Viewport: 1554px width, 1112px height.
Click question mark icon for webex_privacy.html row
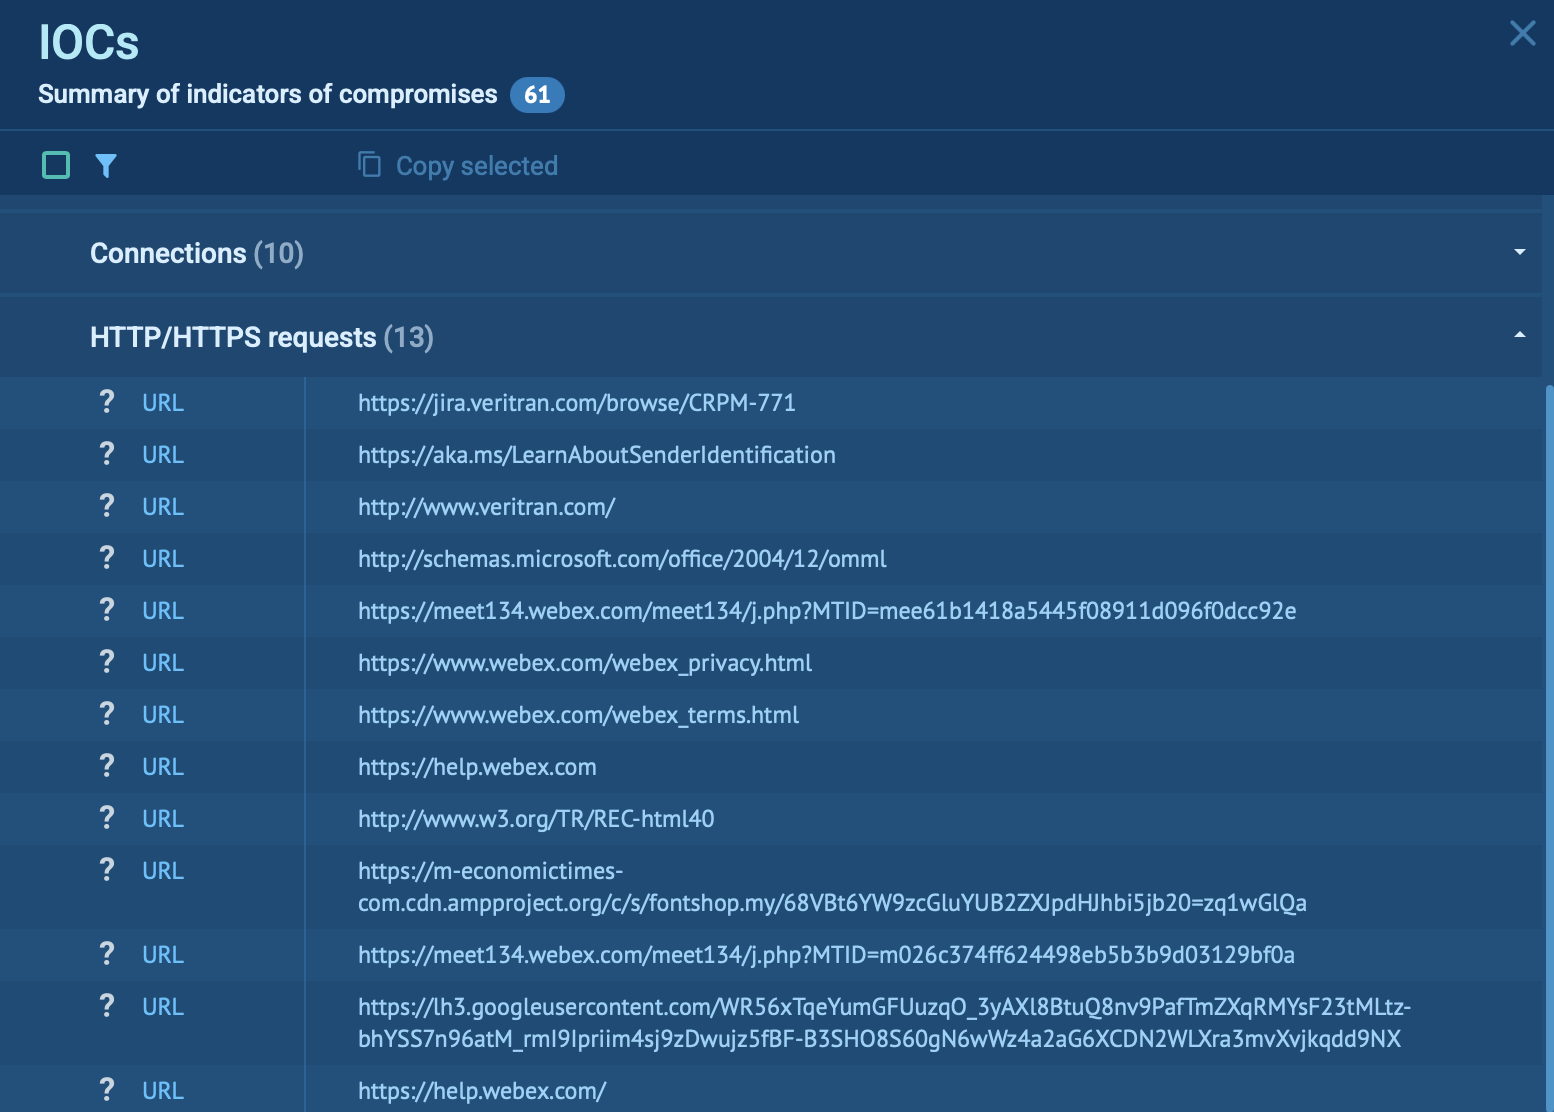[107, 662]
